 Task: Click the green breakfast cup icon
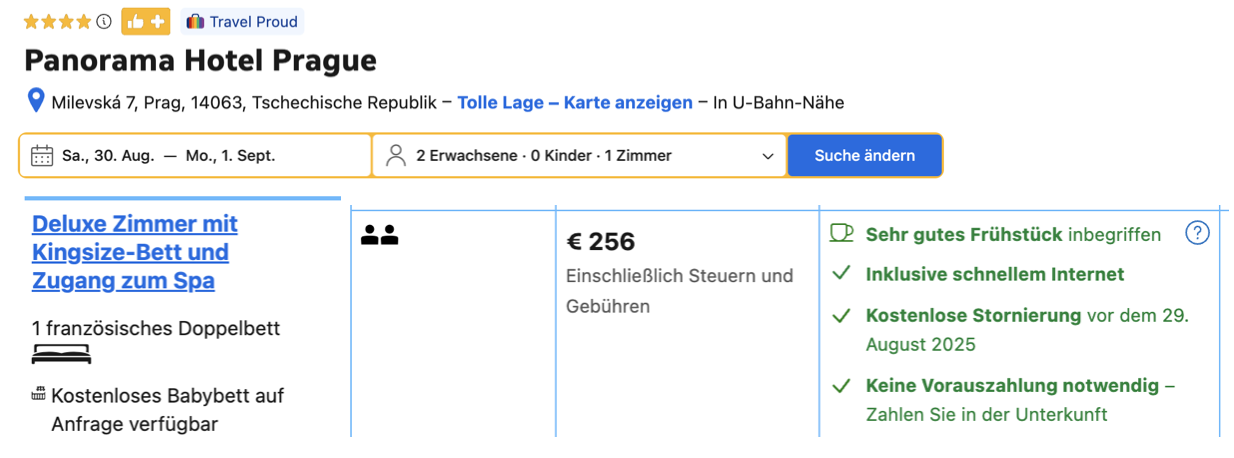[842, 233]
